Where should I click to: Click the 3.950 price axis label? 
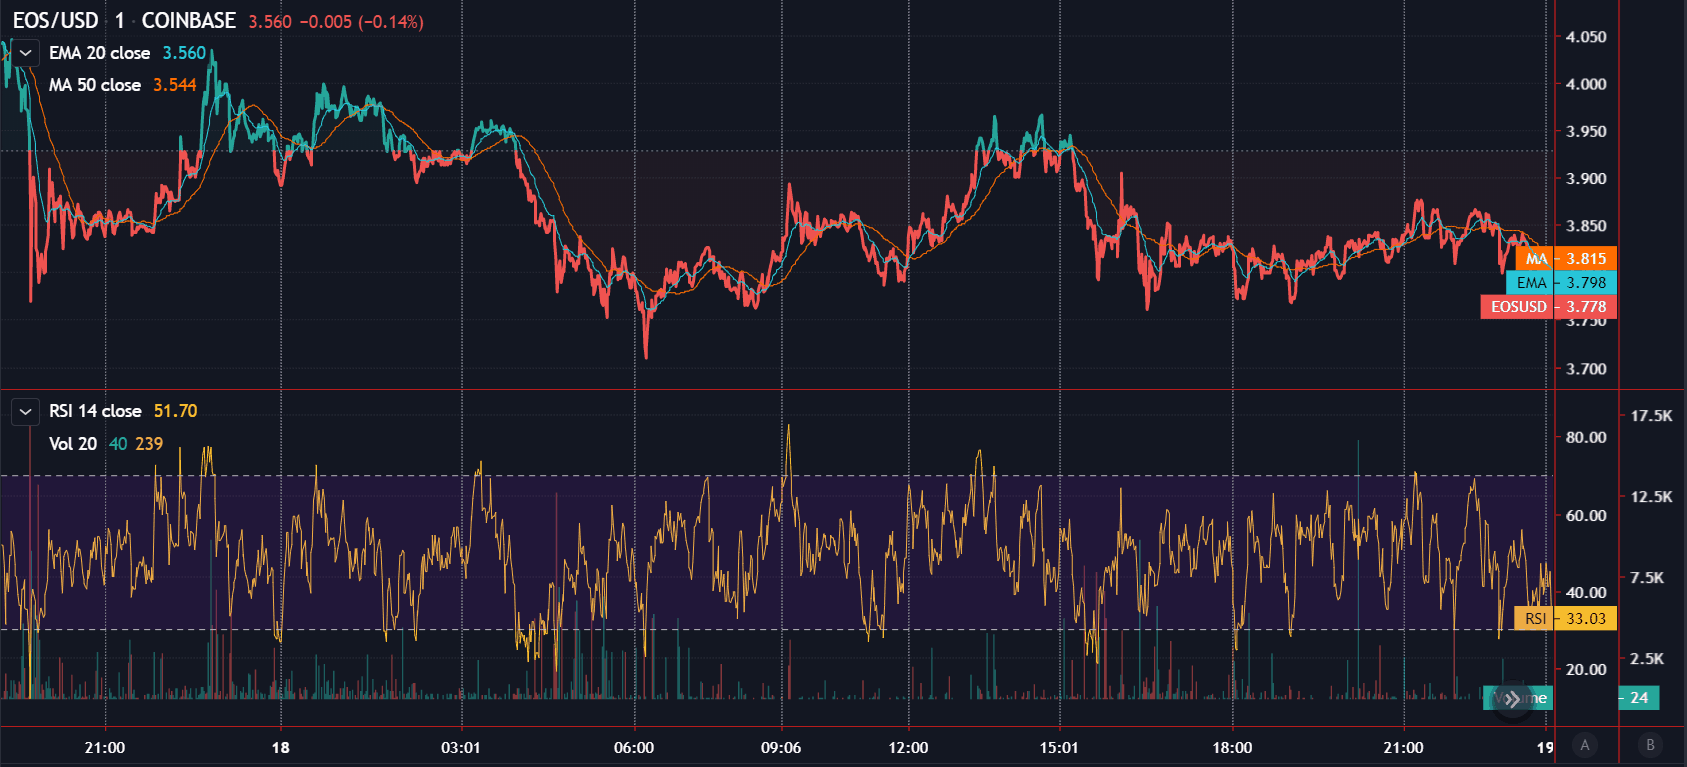click(1586, 131)
